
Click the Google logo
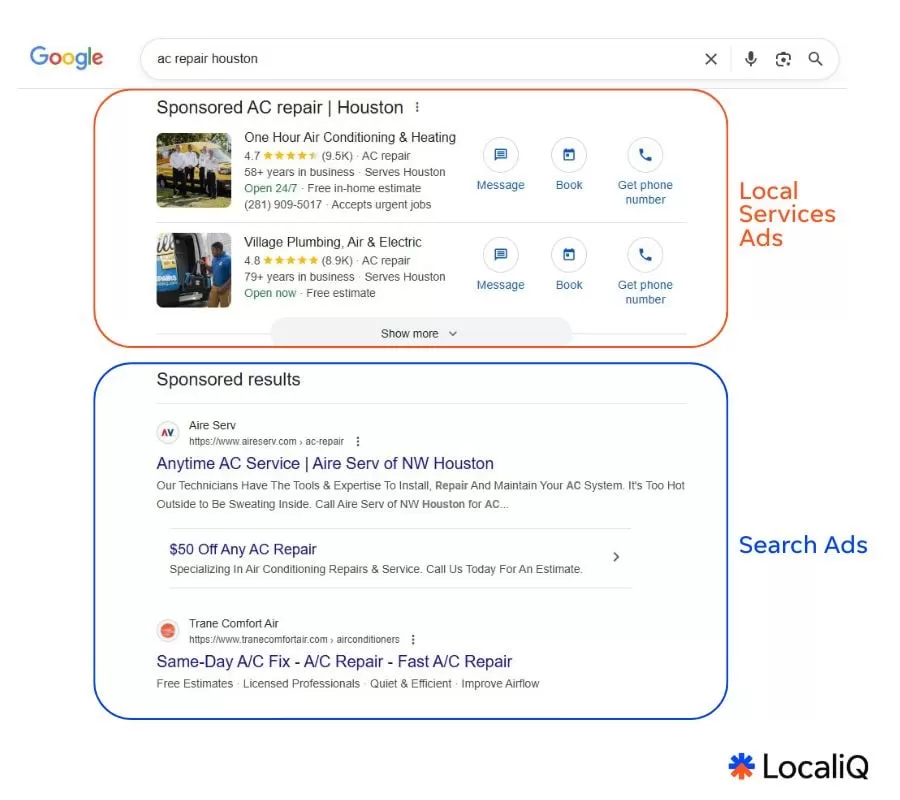[x=66, y=57]
